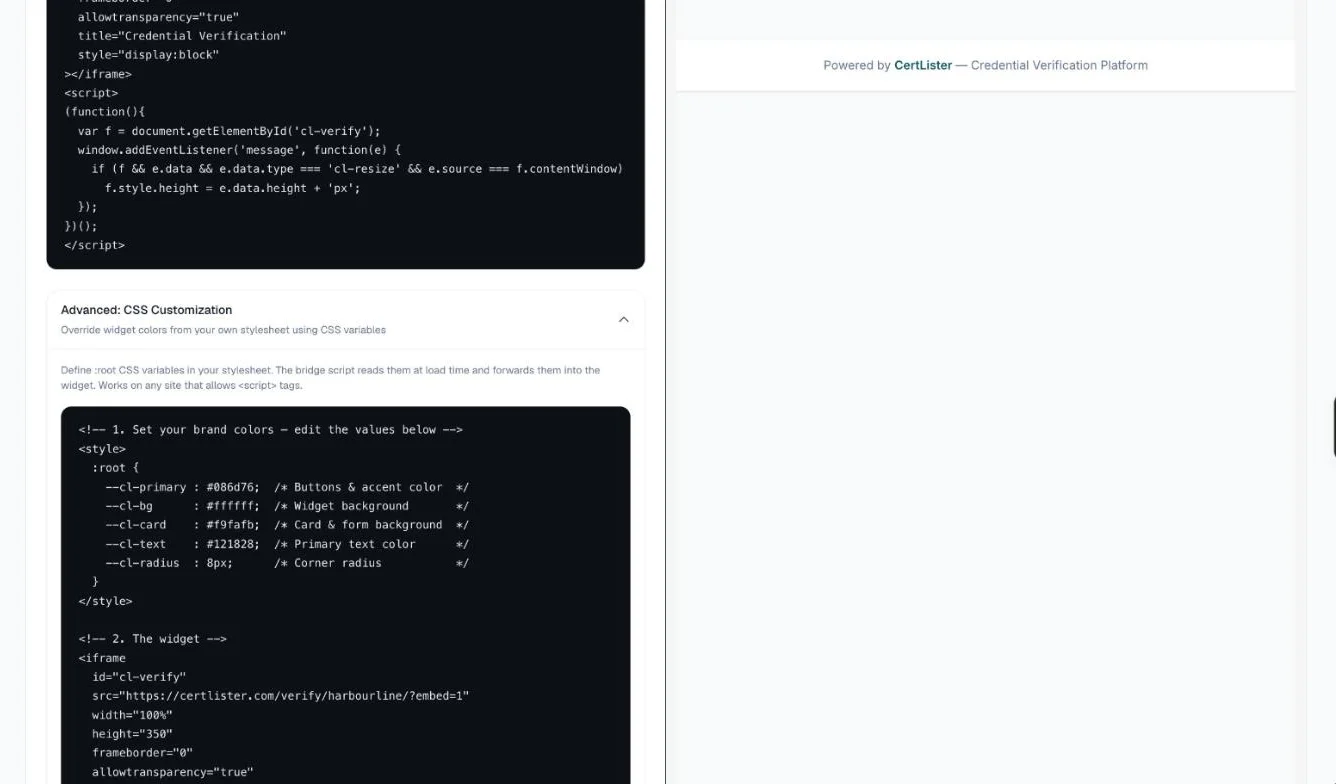
Task: Collapse the Advanced CSS Customization chevron
Action: (623, 320)
